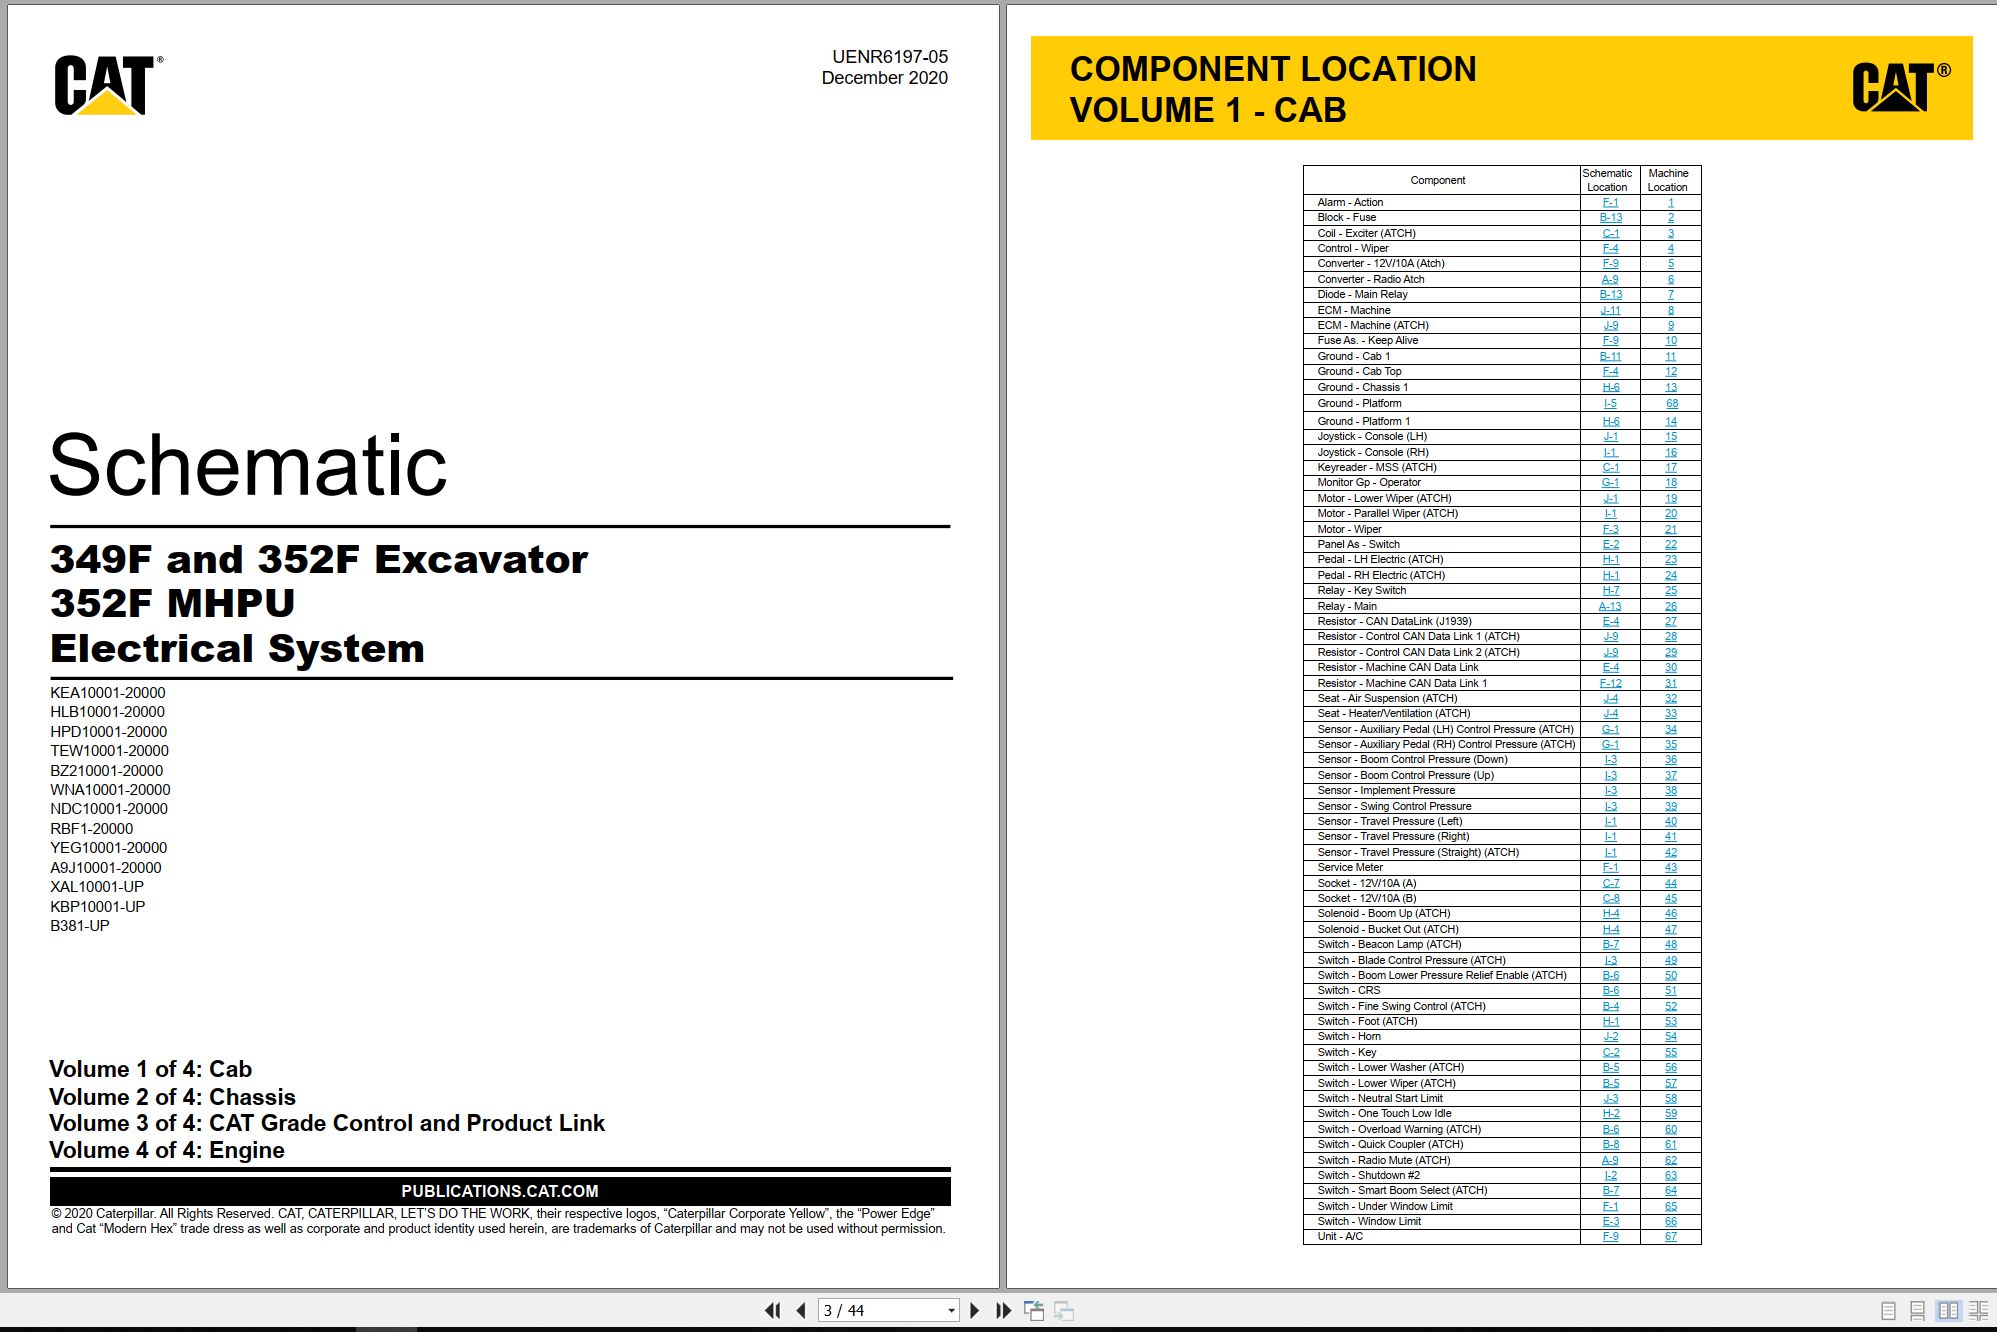Open machine location 16 for Joystick - Console (RH)
This screenshot has width=1997, height=1332.
click(1670, 452)
